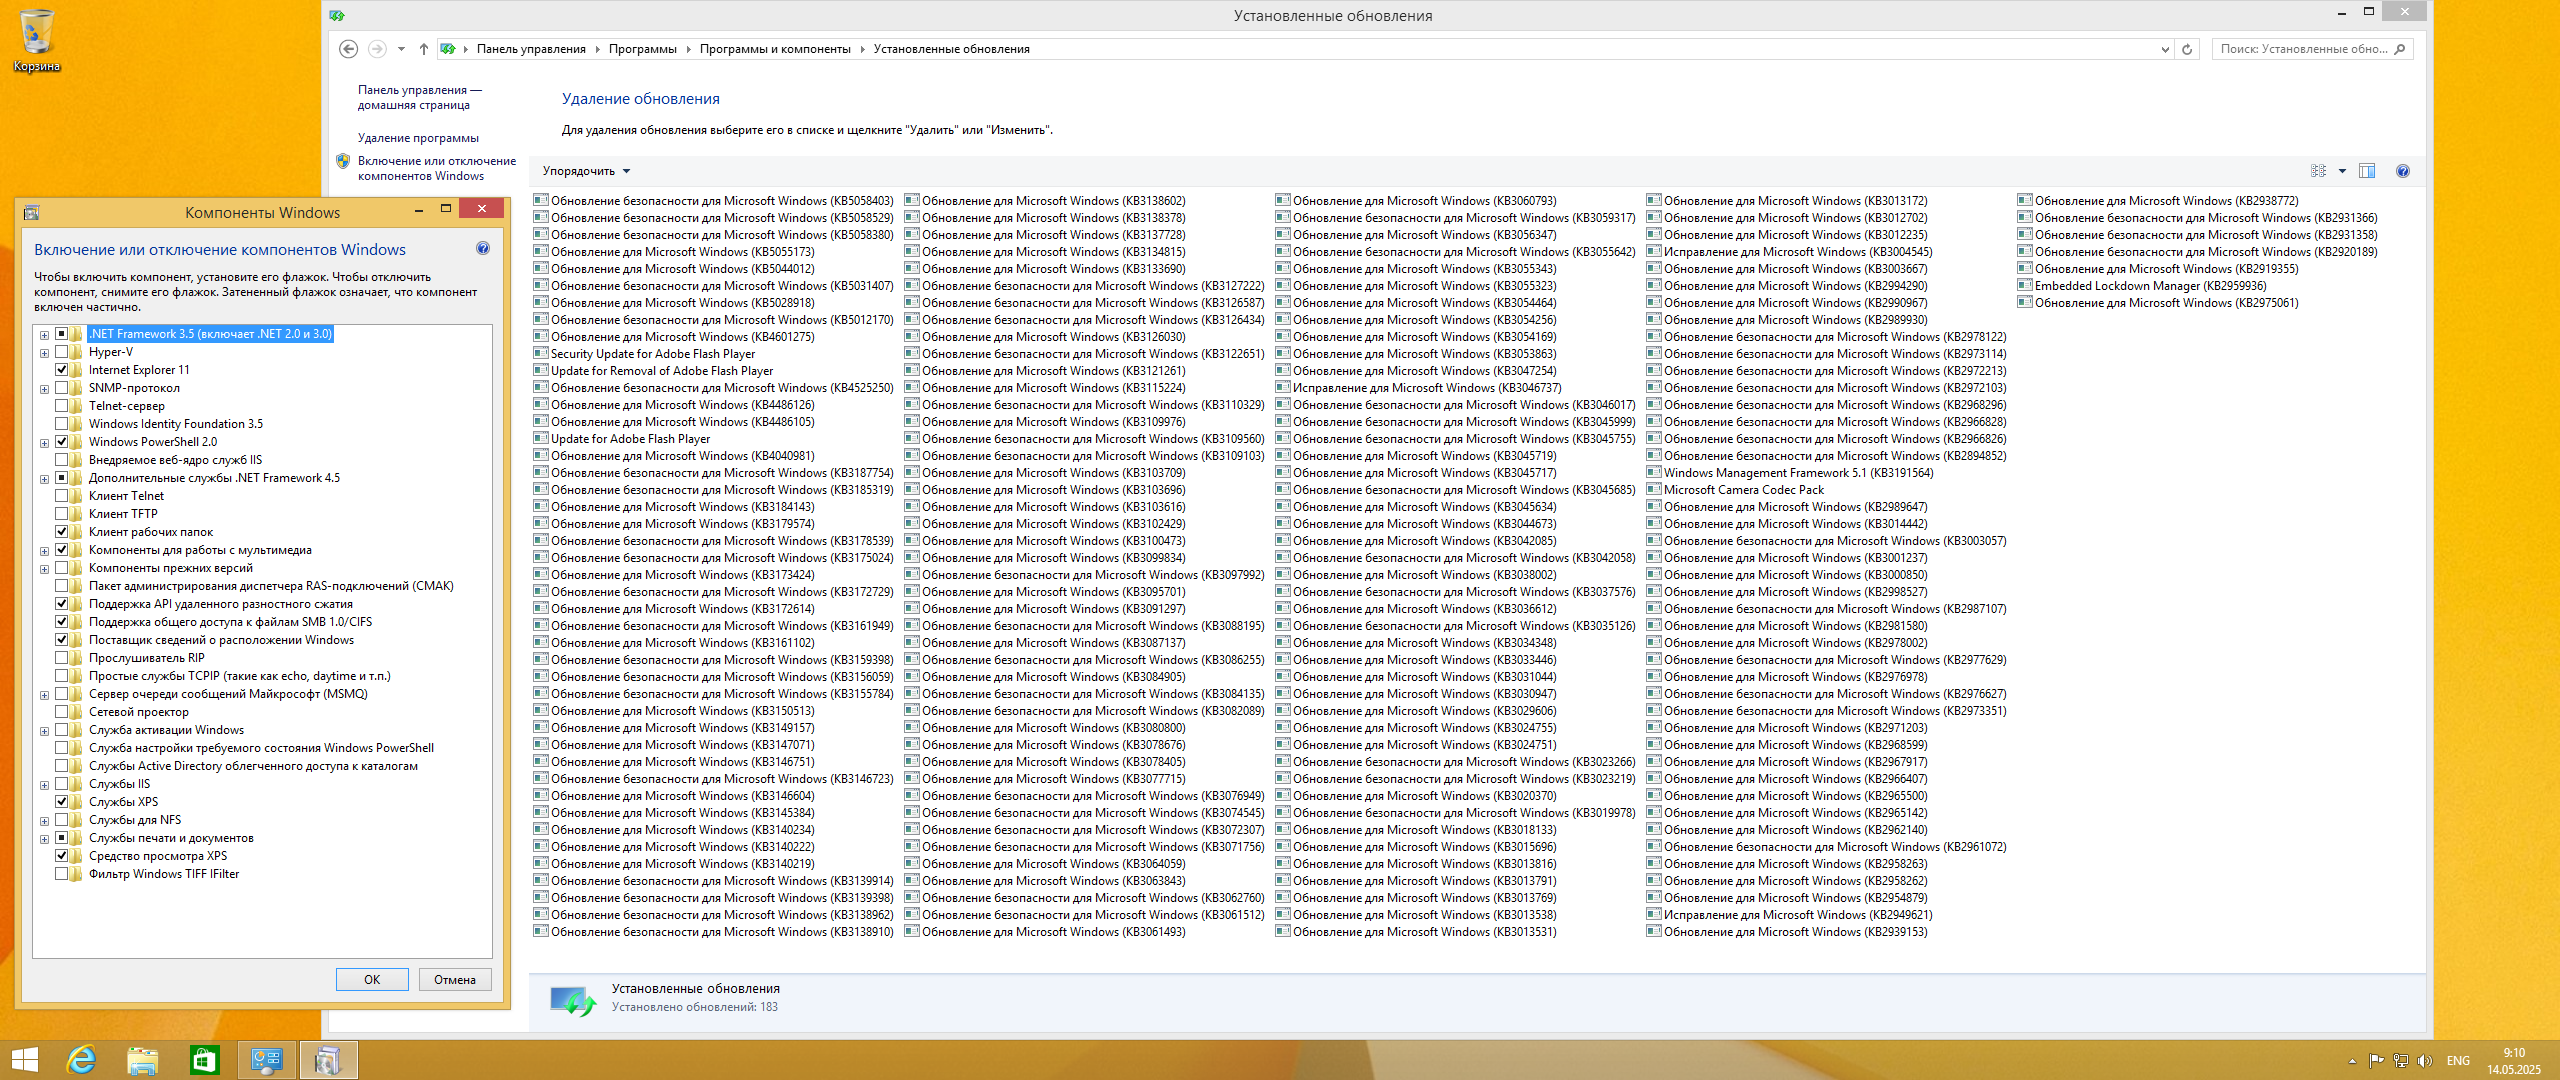This screenshot has height=1080, width=2560.
Task: Click the Forward navigation arrow
Action: click(377, 49)
